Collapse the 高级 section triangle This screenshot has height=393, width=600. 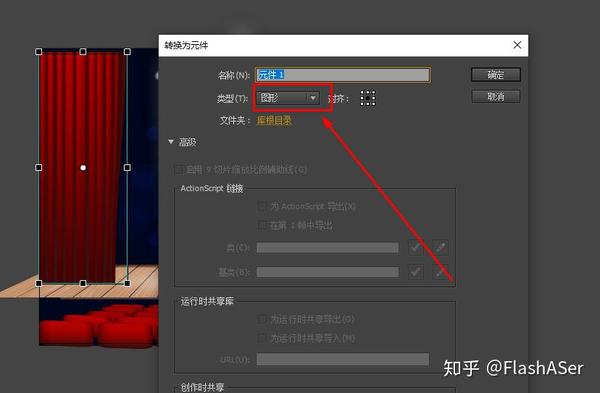(171, 142)
